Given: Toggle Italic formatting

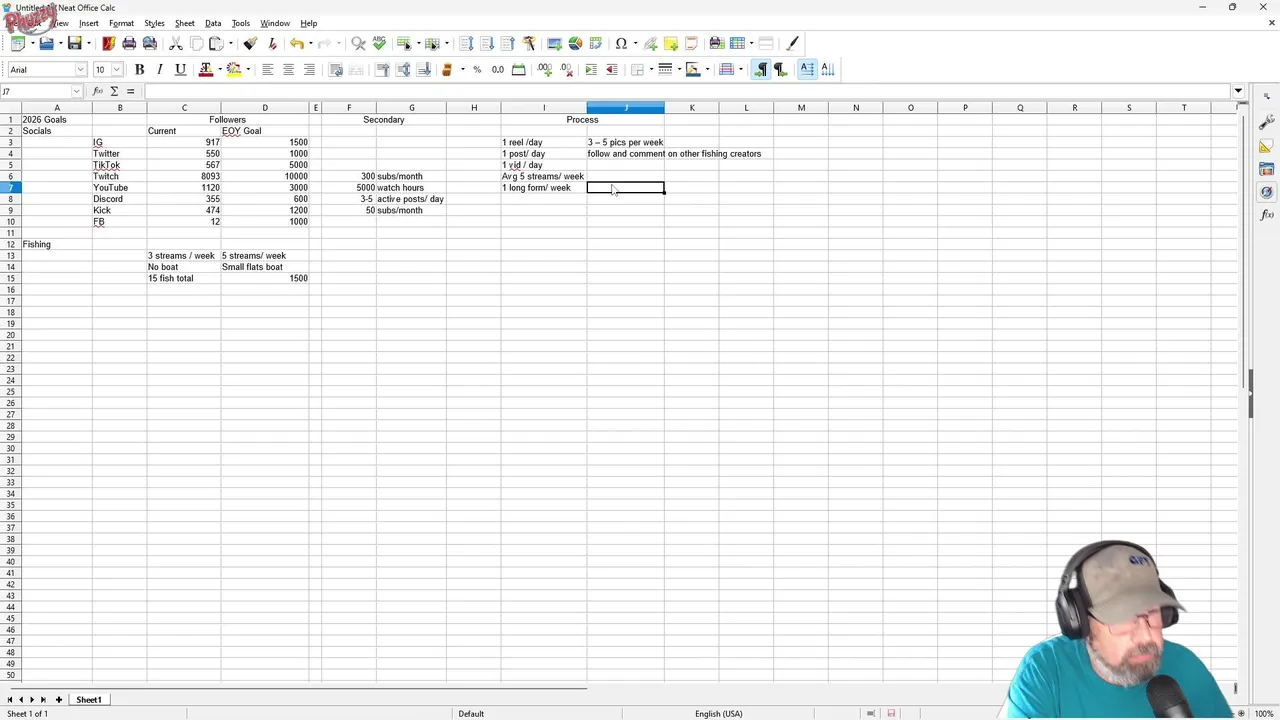Looking at the screenshot, I should click(x=159, y=69).
